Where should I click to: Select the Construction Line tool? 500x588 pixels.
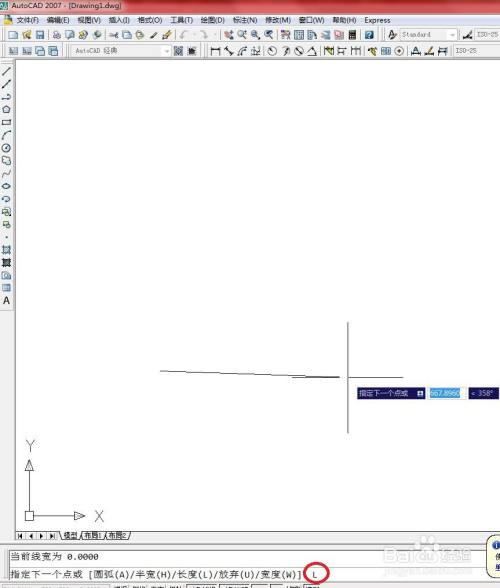pyautogui.click(x=6, y=84)
